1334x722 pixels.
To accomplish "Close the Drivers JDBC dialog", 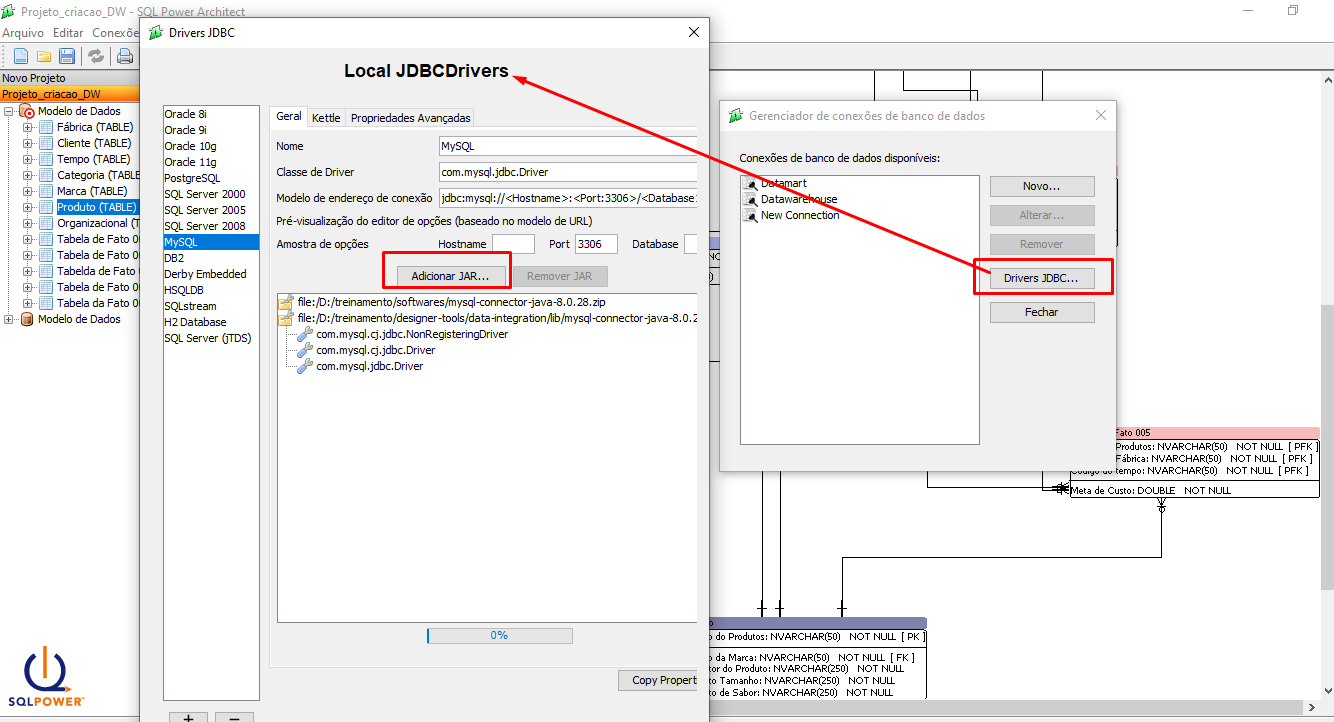I will click(694, 32).
